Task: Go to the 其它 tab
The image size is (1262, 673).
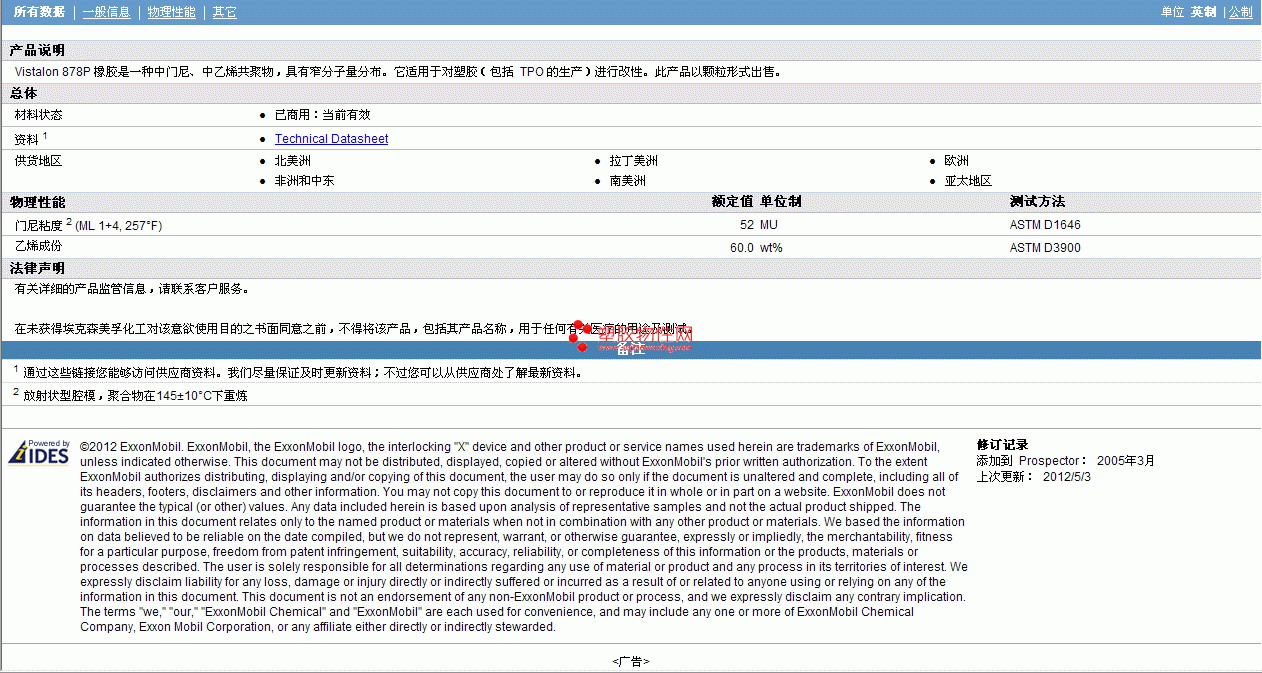Action: tap(225, 12)
